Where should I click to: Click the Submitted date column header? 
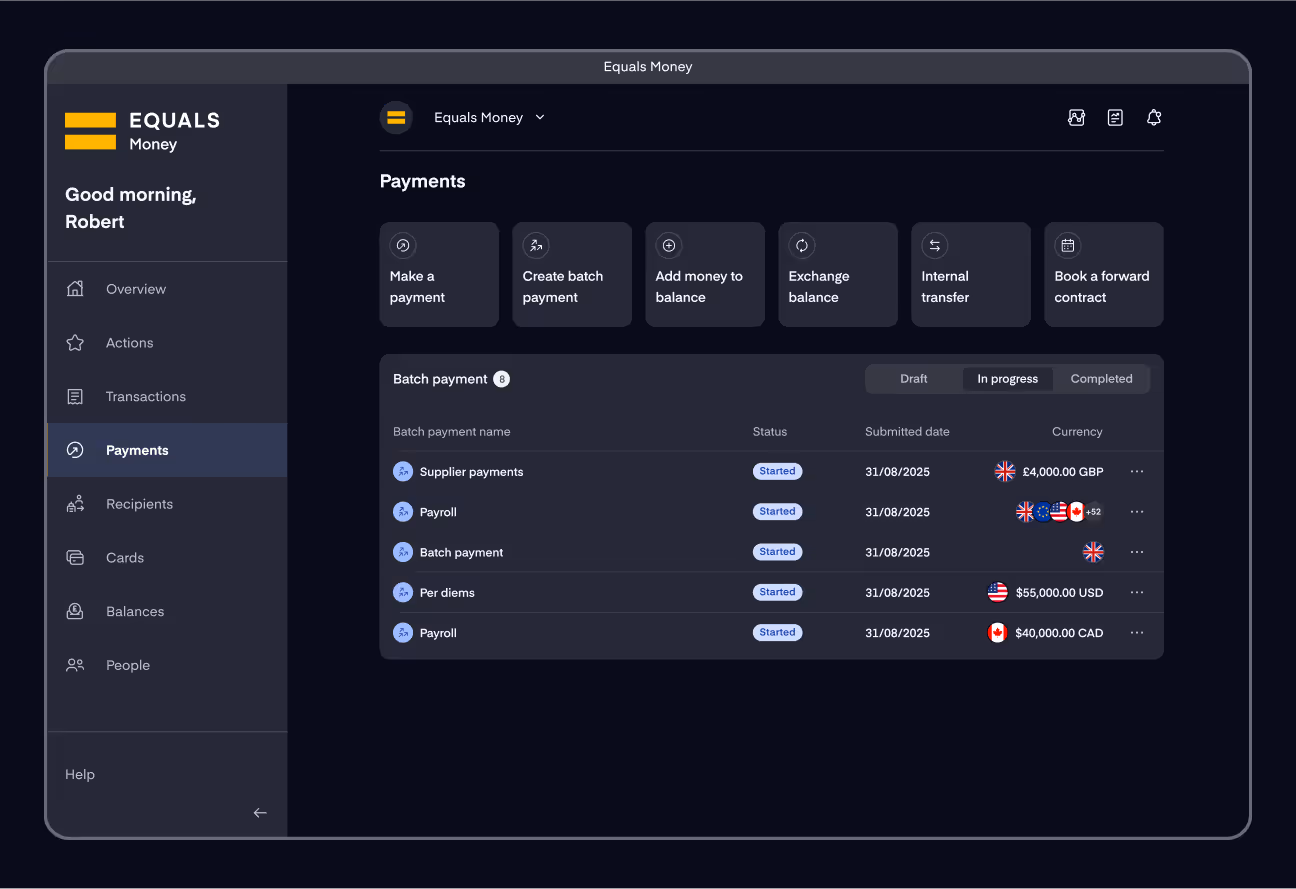(x=907, y=432)
